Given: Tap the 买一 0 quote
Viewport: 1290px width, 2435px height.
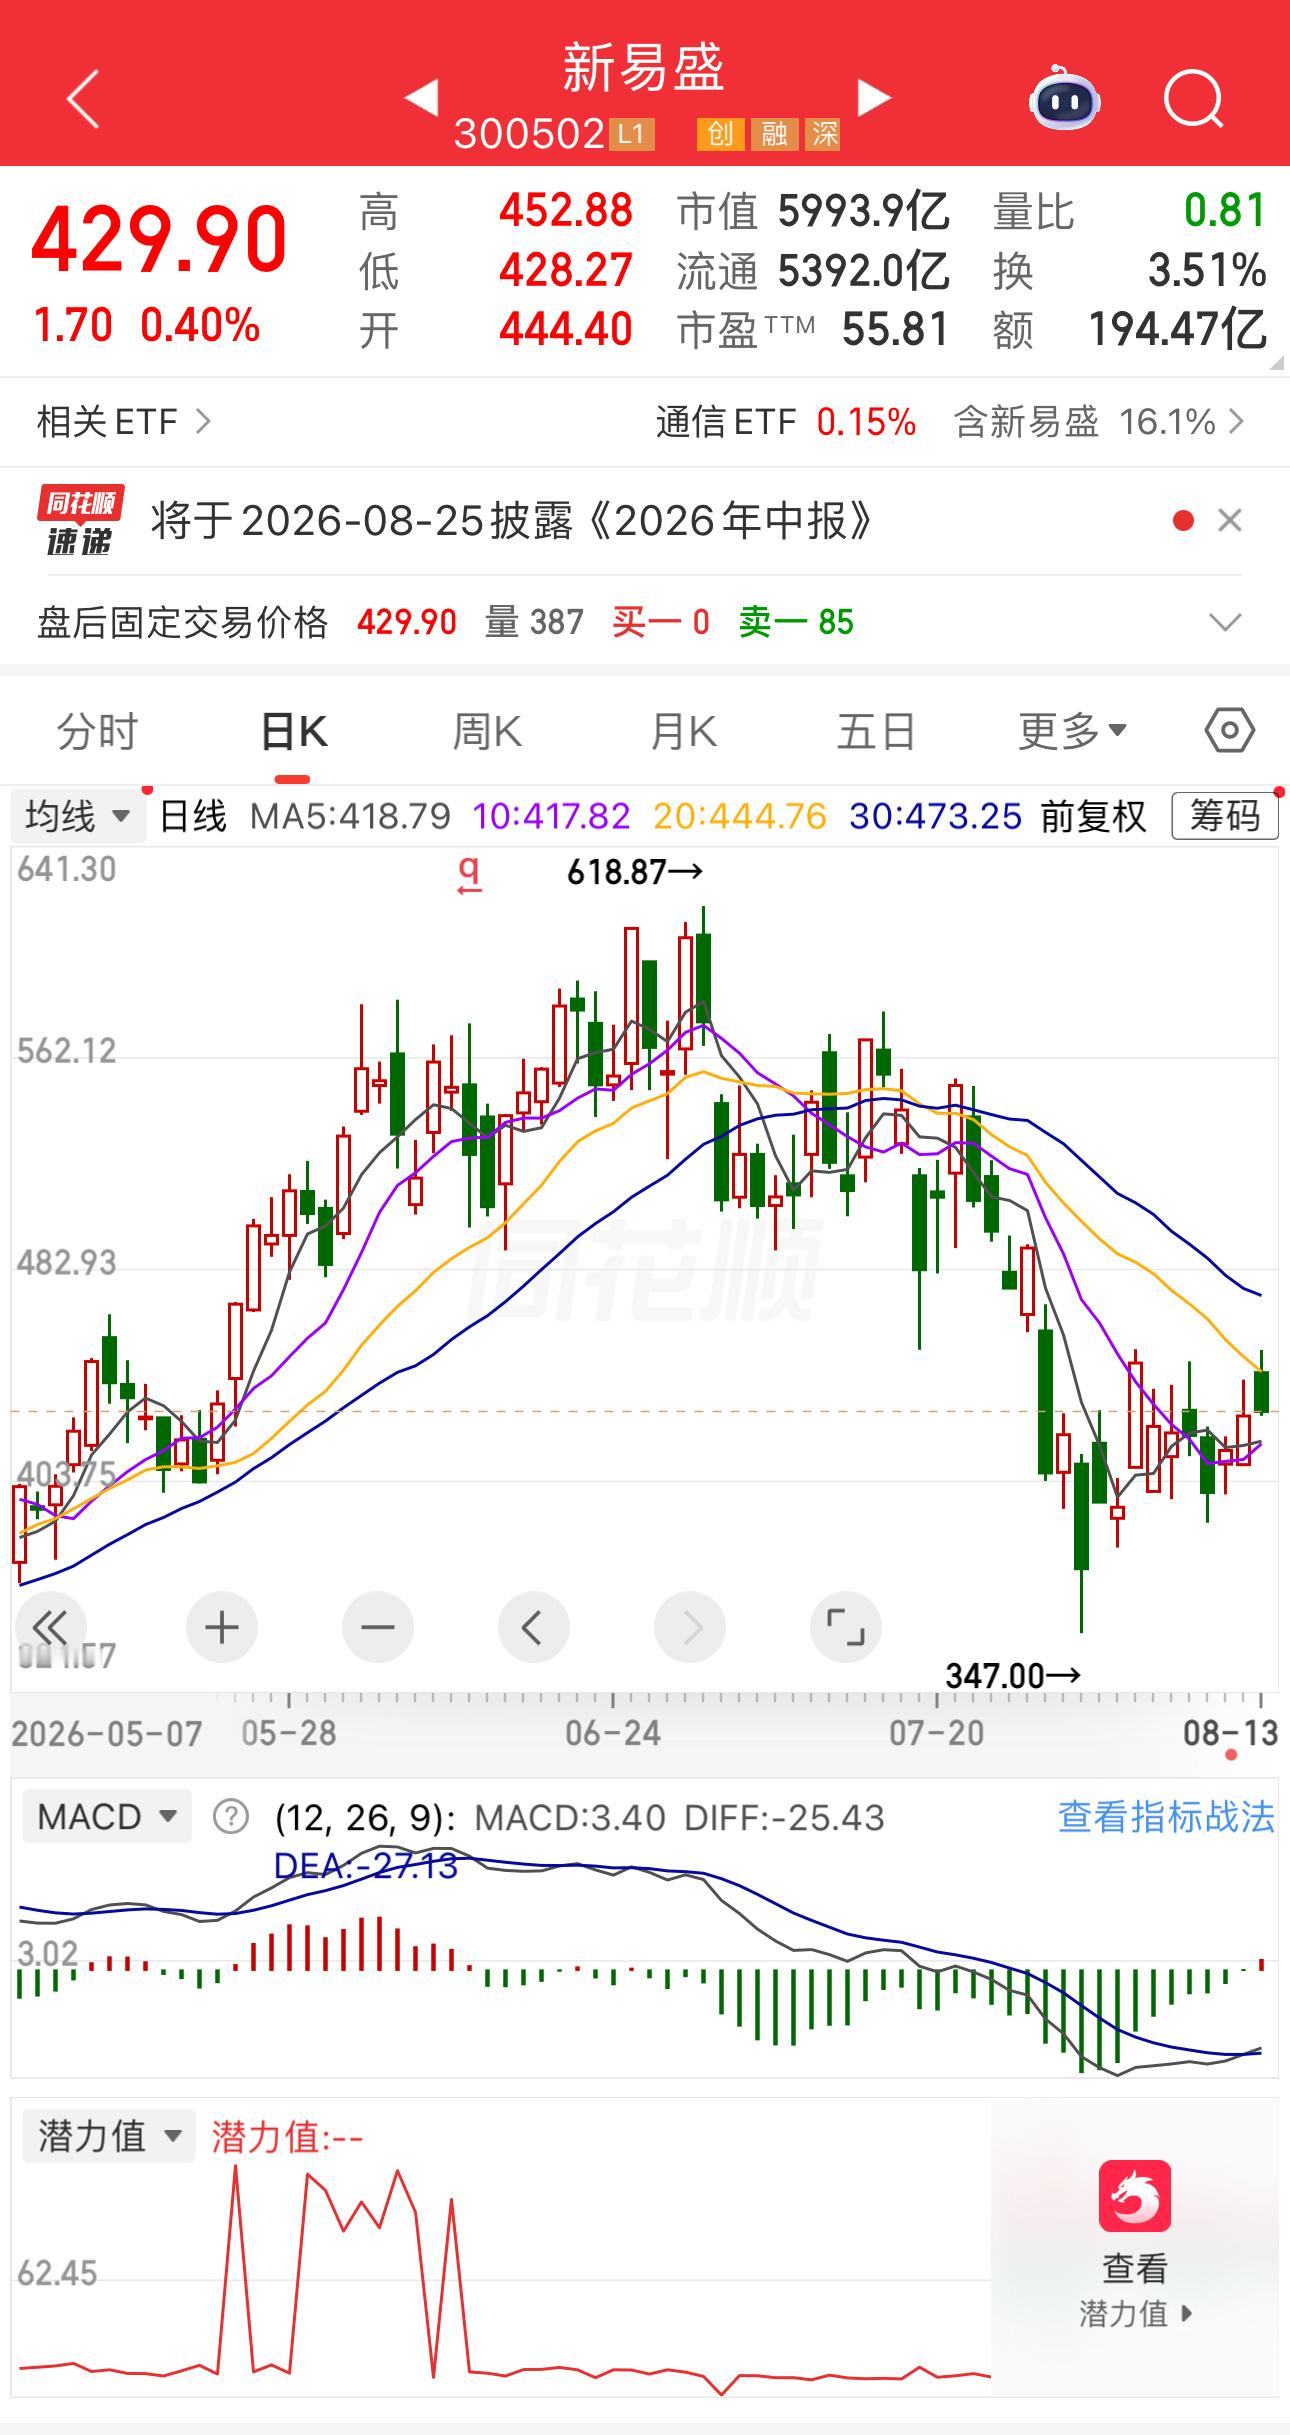Looking at the screenshot, I should 661,622.
